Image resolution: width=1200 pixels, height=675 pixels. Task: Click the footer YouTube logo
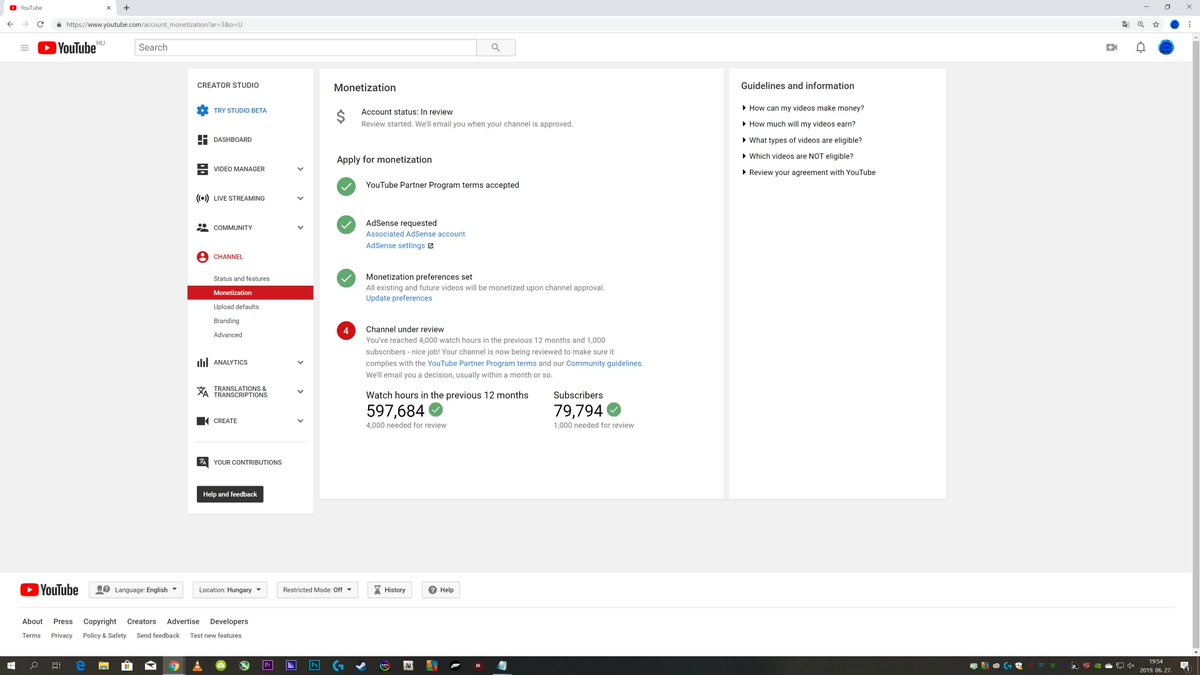pyautogui.click(x=49, y=590)
